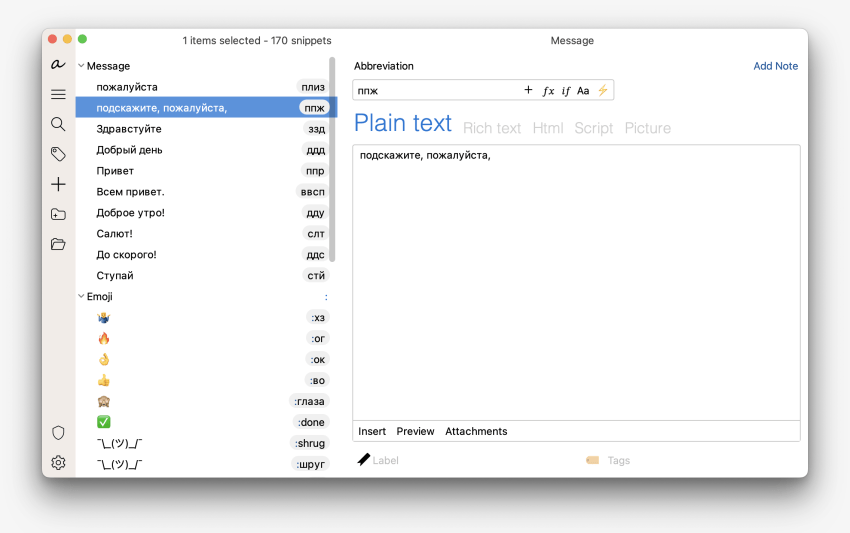Viewport: 850px width, 533px height.
Task: Click the marker Label icon
Action: [364, 460]
